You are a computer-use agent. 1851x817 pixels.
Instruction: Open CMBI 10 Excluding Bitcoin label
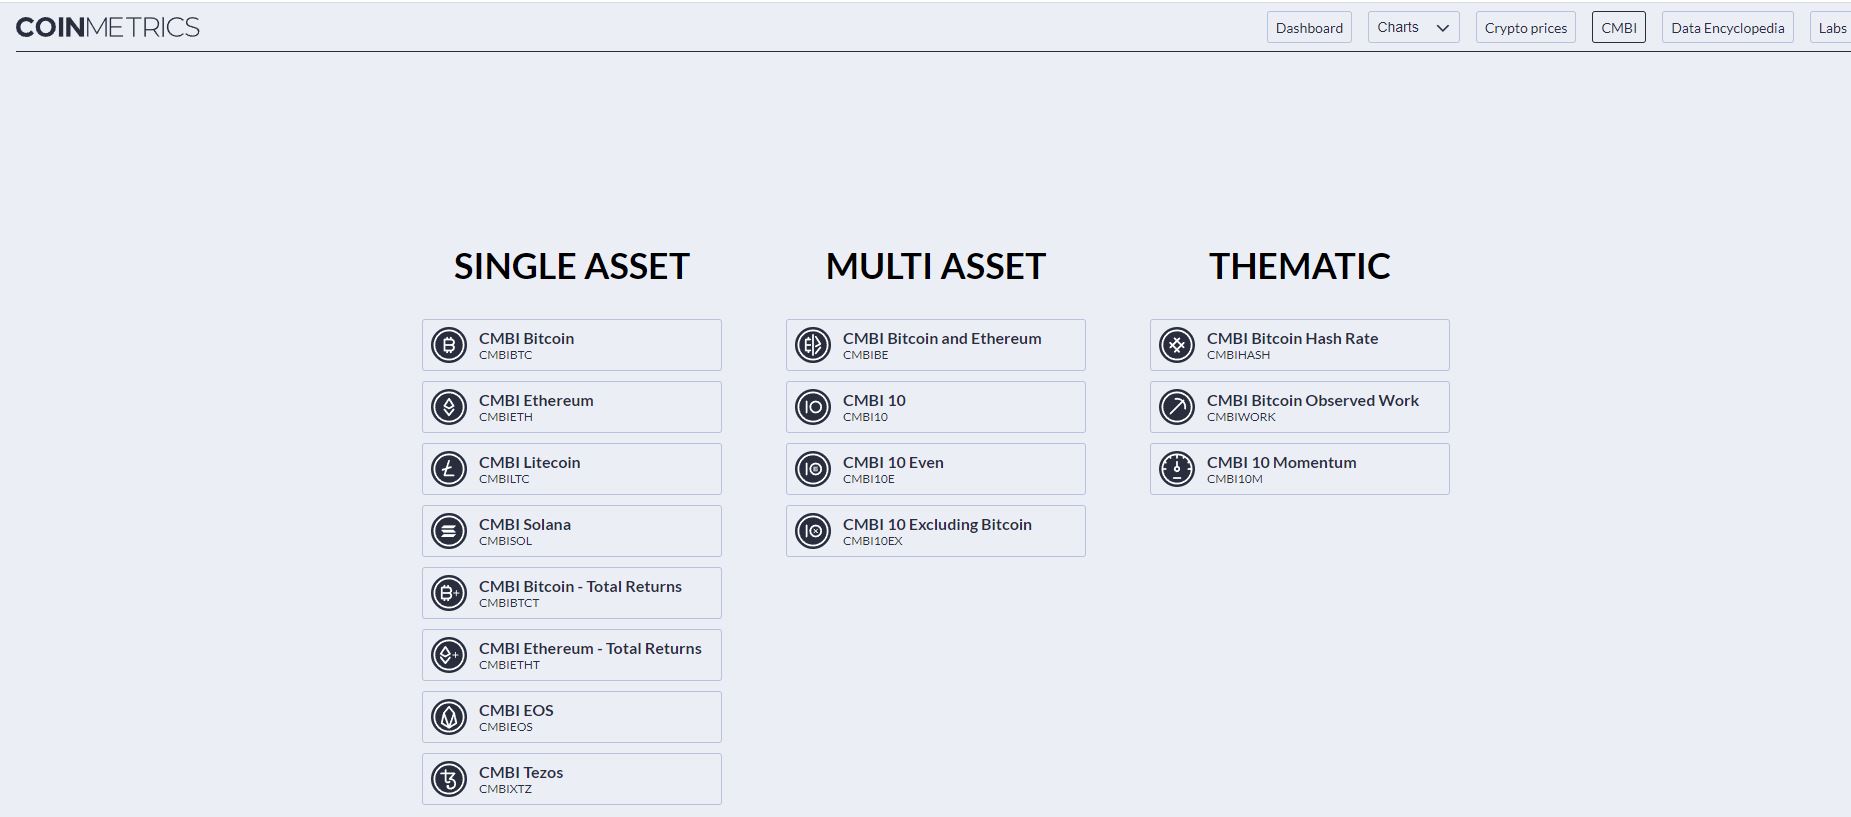[937, 524]
